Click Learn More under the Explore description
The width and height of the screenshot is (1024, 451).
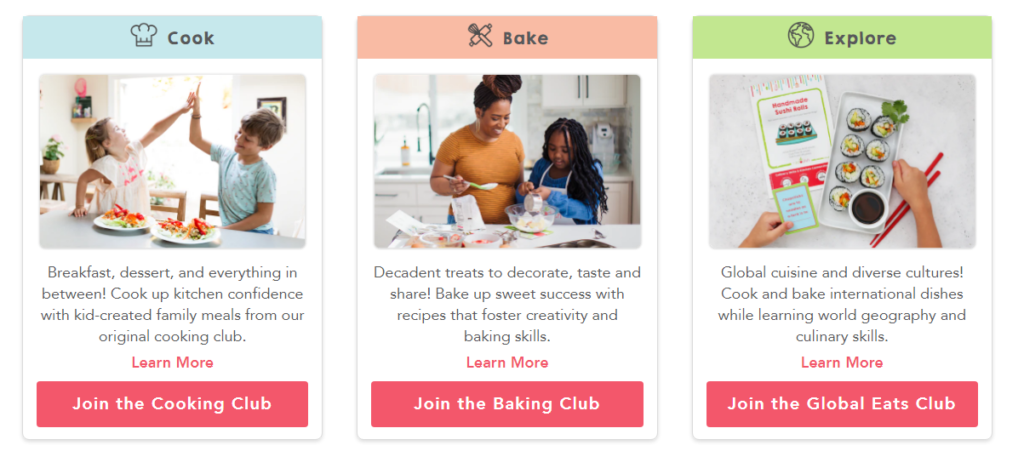[x=842, y=362]
